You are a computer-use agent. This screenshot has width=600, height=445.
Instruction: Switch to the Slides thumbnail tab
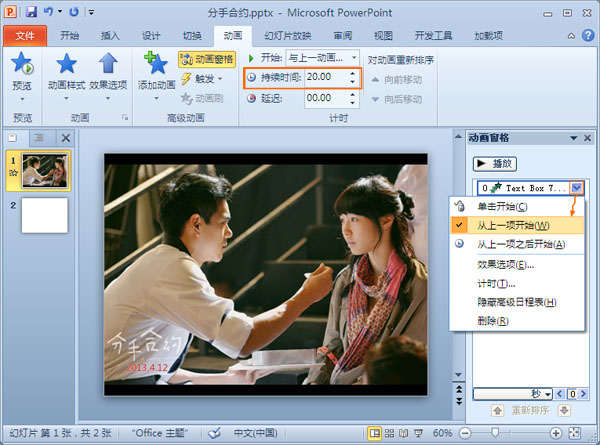tap(13, 138)
